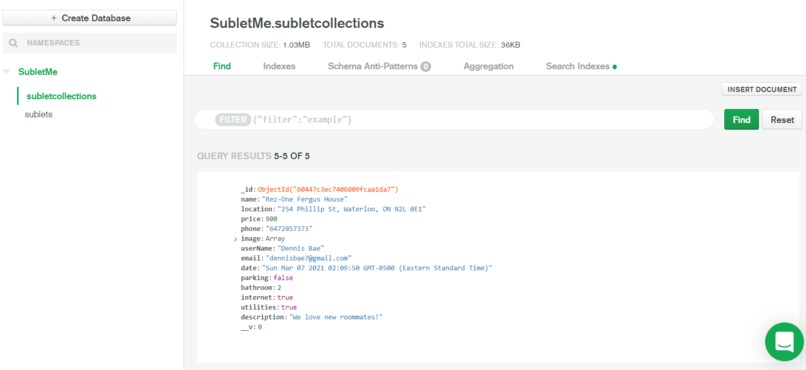The height and width of the screenshot is (370, 806).
Task: Click the utilities value true
Action: pos(289,307)
